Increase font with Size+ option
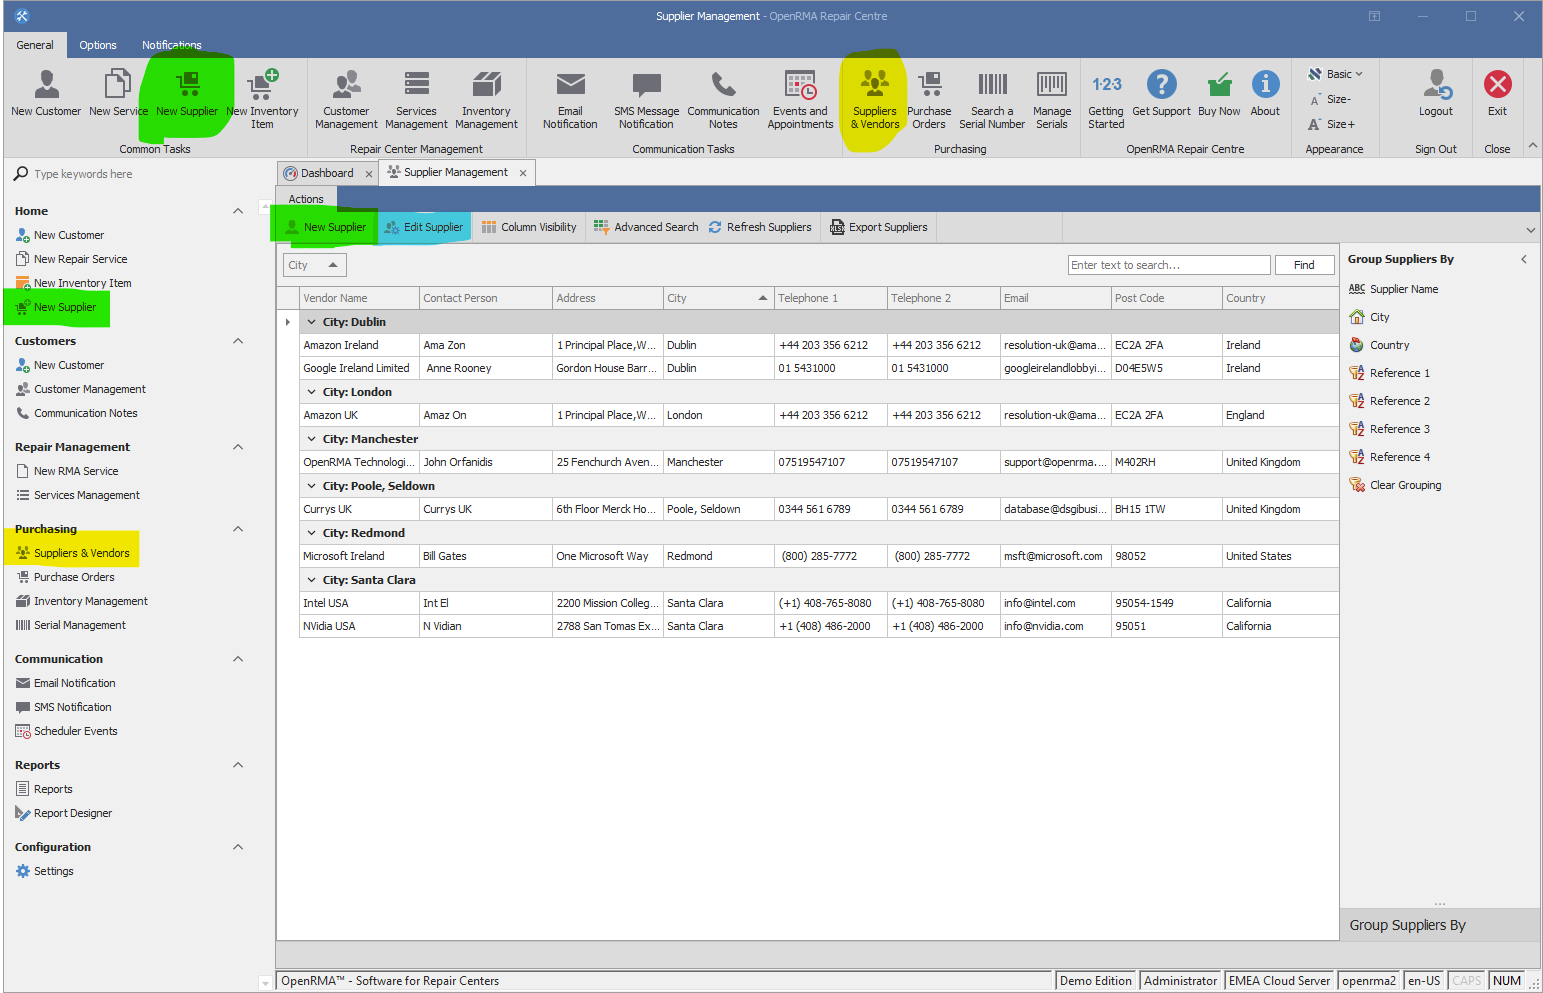This screenshot has width=1543, height=993. click(1332, 124)
